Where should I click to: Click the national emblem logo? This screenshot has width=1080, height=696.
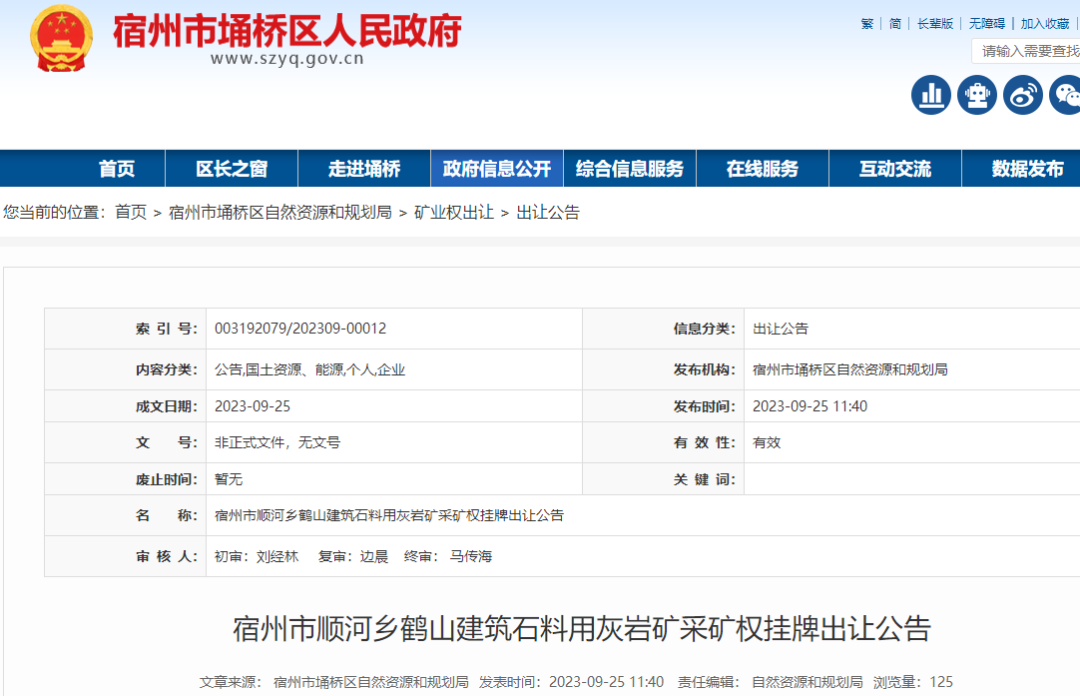point(61,38)
